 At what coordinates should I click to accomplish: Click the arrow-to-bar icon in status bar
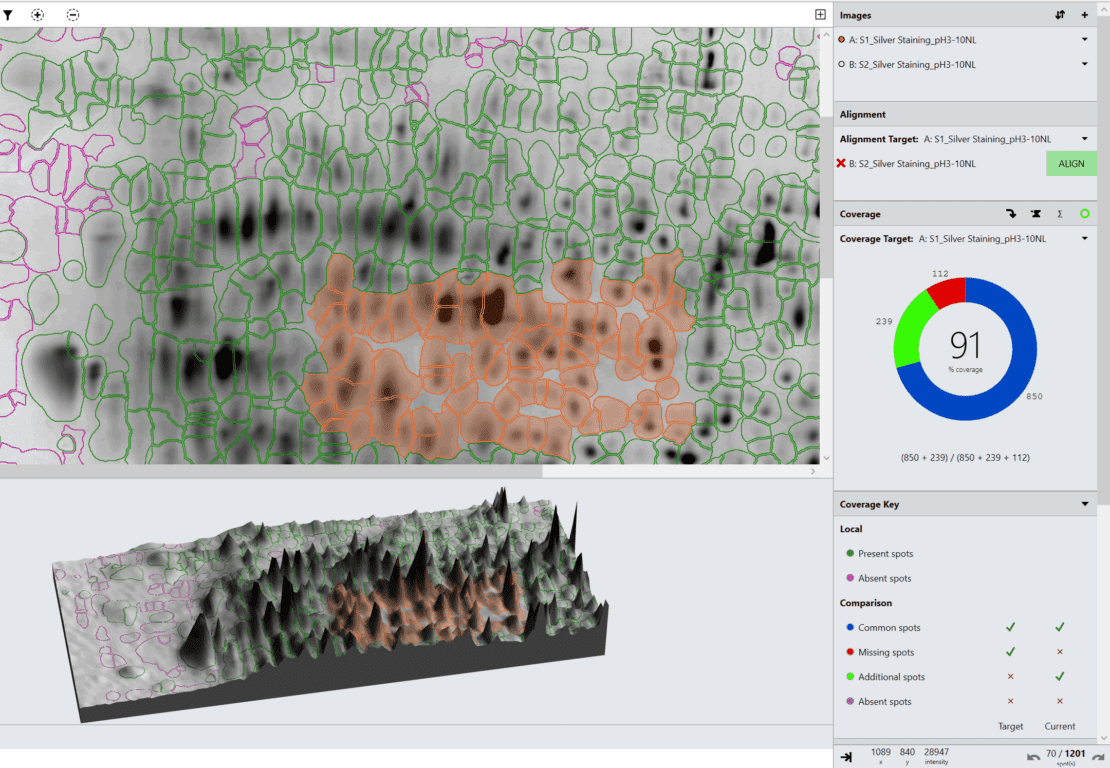point(846,756)
